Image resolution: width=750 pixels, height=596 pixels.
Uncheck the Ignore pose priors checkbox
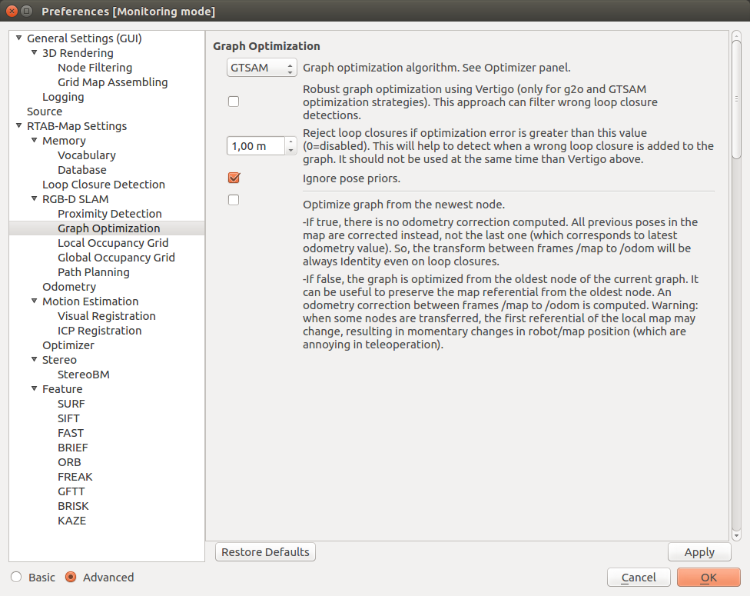point(233,178)
